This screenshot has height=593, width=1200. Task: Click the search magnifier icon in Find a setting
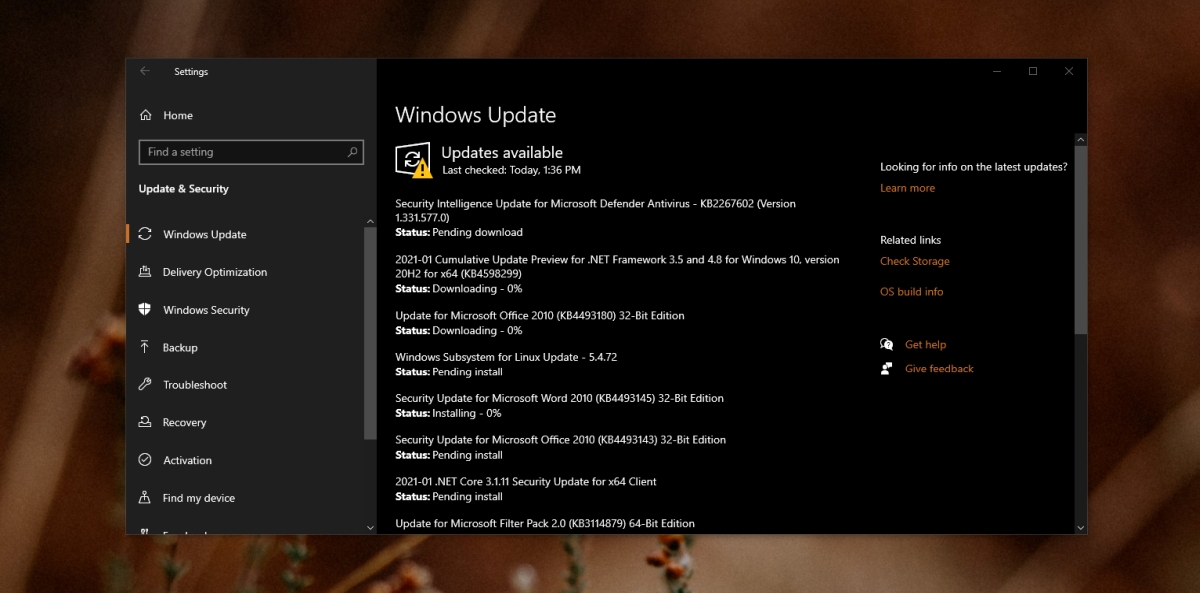(352, 152)
